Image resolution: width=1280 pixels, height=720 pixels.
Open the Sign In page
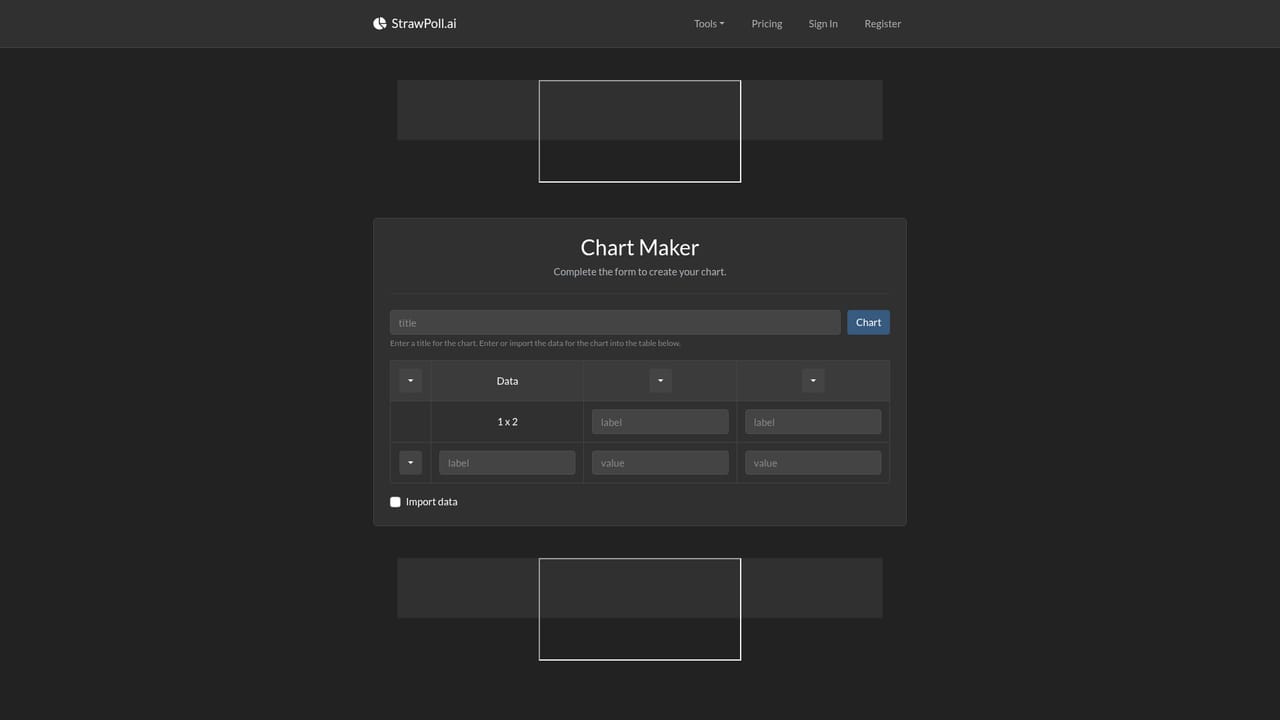click(x=823, y=23)
